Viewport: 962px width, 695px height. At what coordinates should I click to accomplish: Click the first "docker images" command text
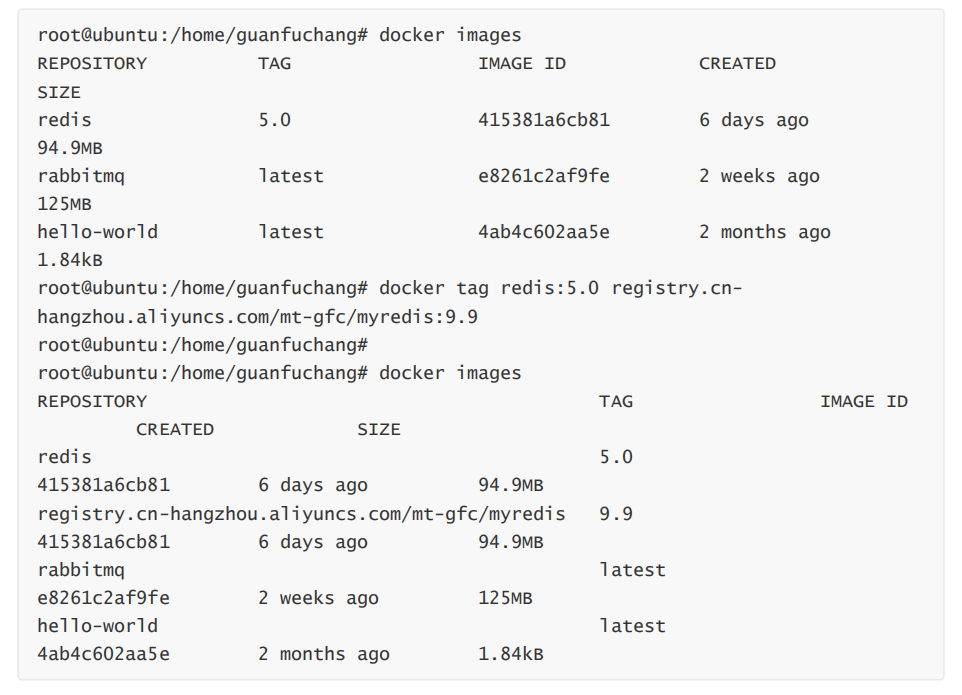coord(450,35)
